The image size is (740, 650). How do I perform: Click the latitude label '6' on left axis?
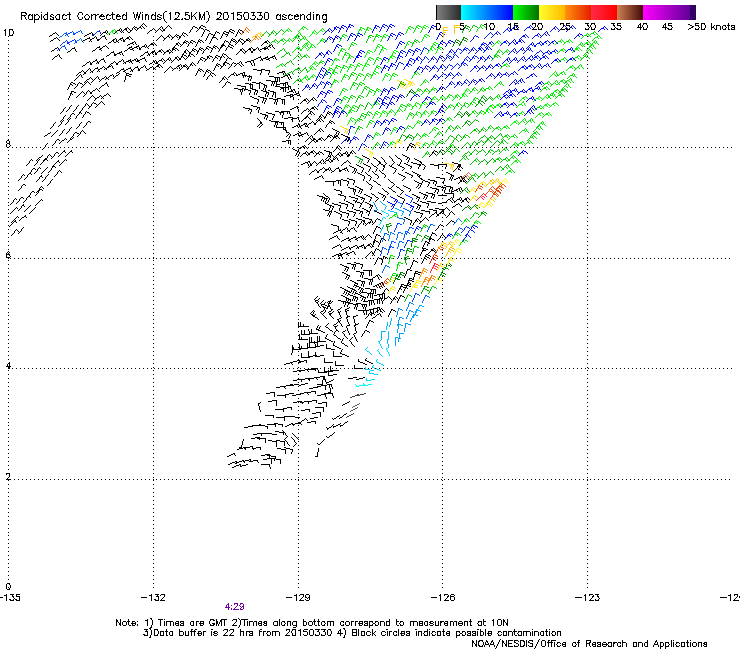(x=8, y=255)
